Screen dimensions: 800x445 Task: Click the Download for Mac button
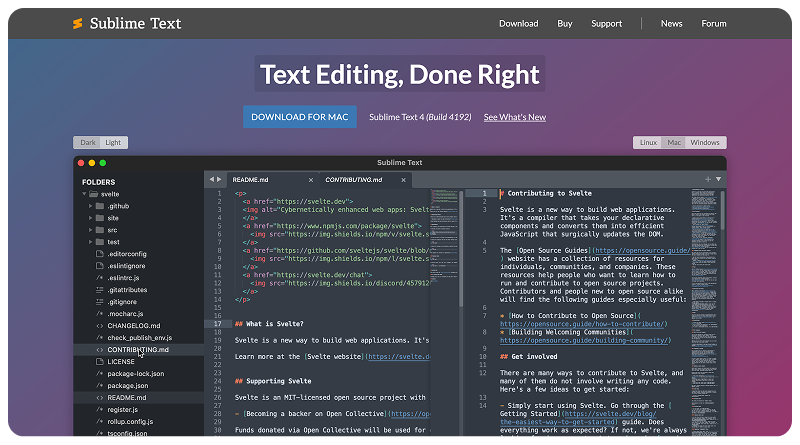299,117
